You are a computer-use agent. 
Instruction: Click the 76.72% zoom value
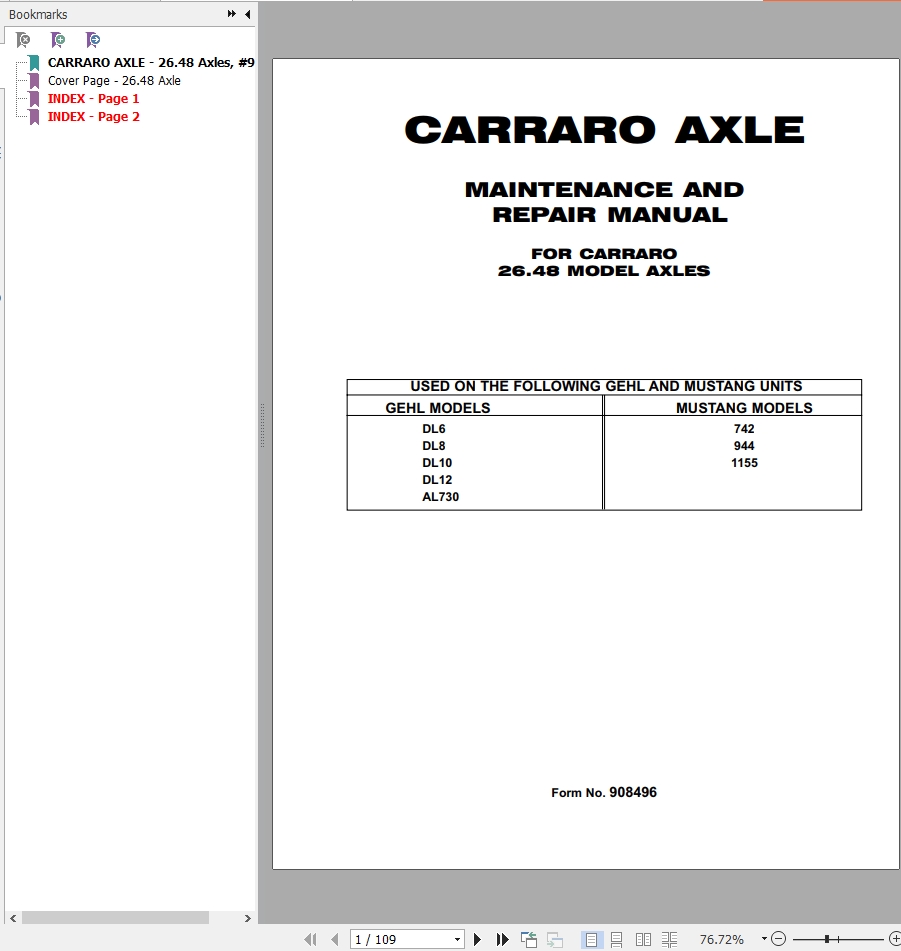click(722, 939)
